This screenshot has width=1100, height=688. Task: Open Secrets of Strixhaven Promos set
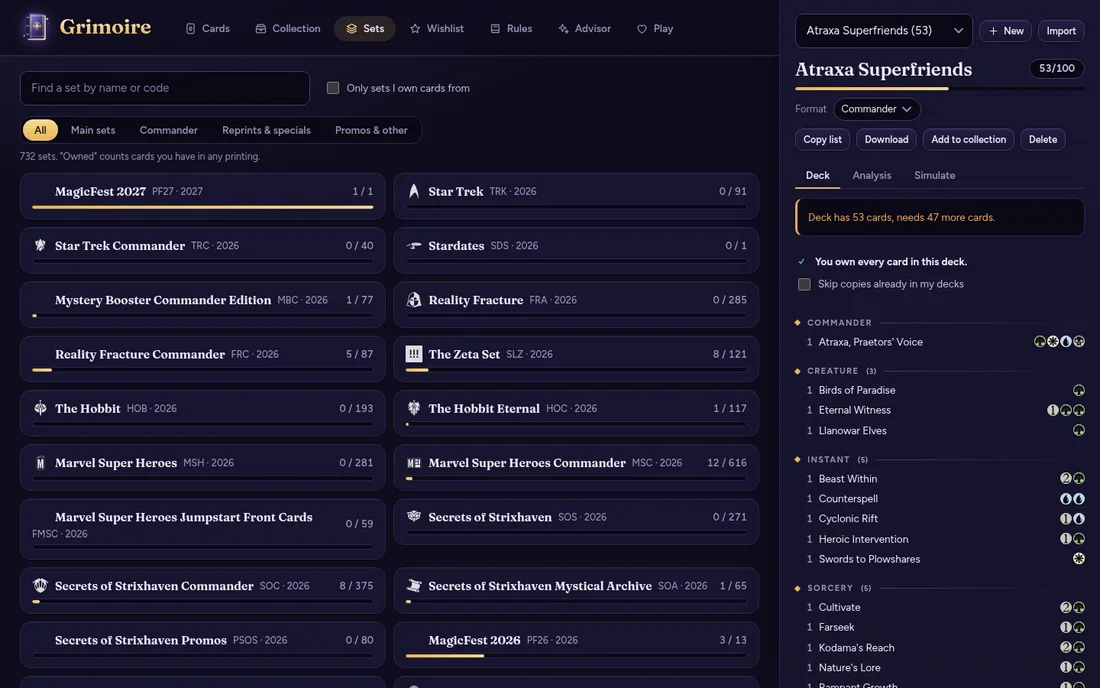(203, 645)
